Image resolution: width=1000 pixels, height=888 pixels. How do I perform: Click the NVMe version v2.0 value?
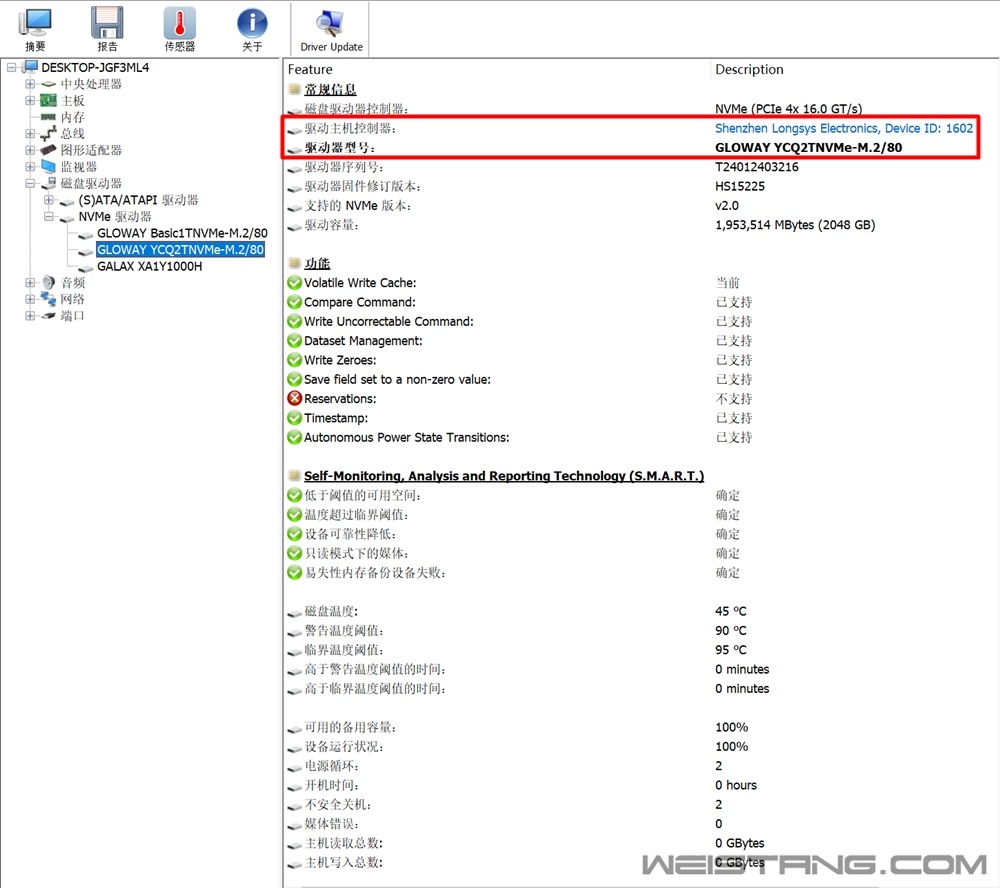click(x=727, y=205)
